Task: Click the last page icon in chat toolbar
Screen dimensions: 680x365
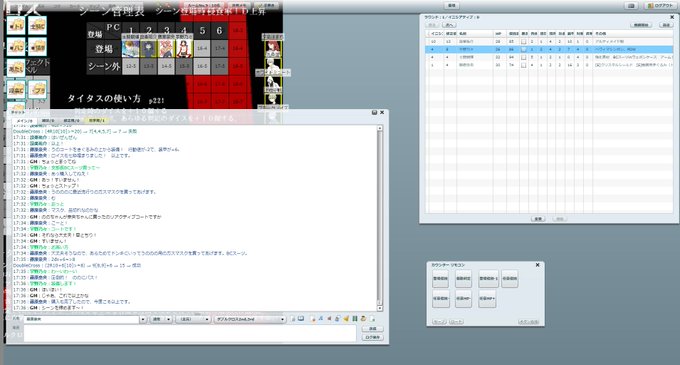Action: tap(372, 319)
